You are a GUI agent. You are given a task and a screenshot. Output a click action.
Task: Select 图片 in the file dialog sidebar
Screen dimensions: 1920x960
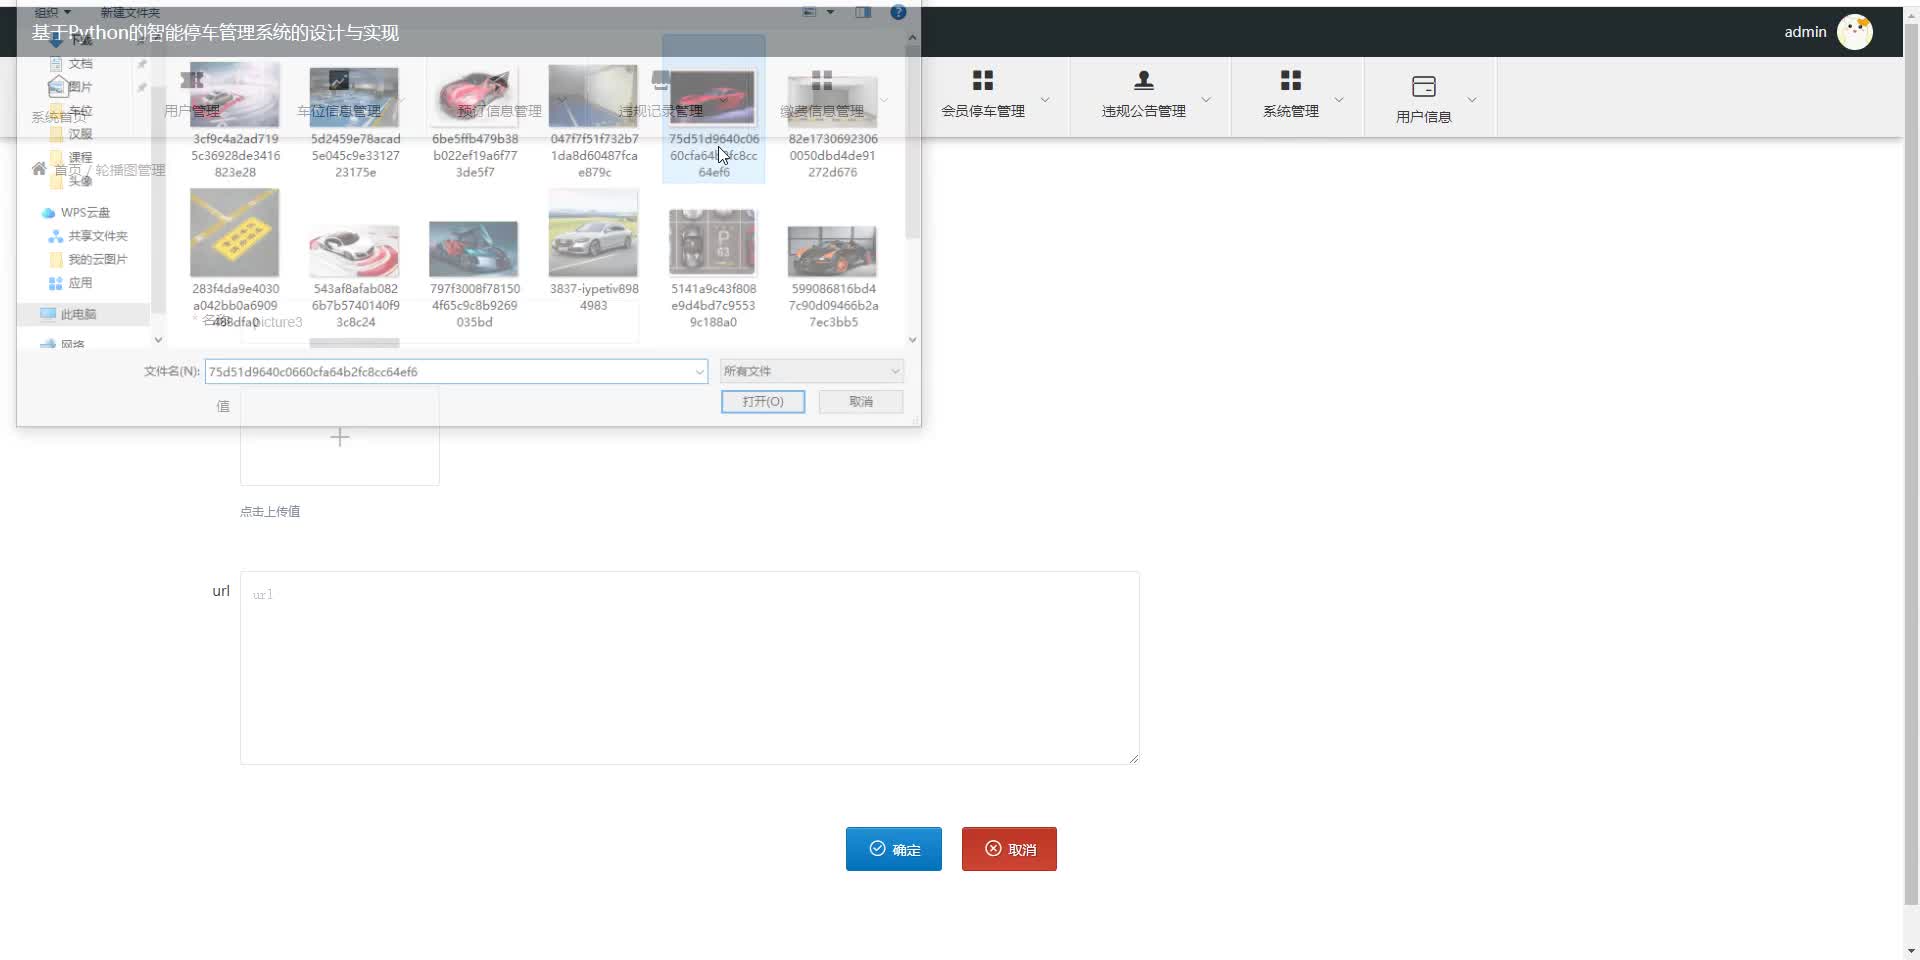(x=80, y=87)
